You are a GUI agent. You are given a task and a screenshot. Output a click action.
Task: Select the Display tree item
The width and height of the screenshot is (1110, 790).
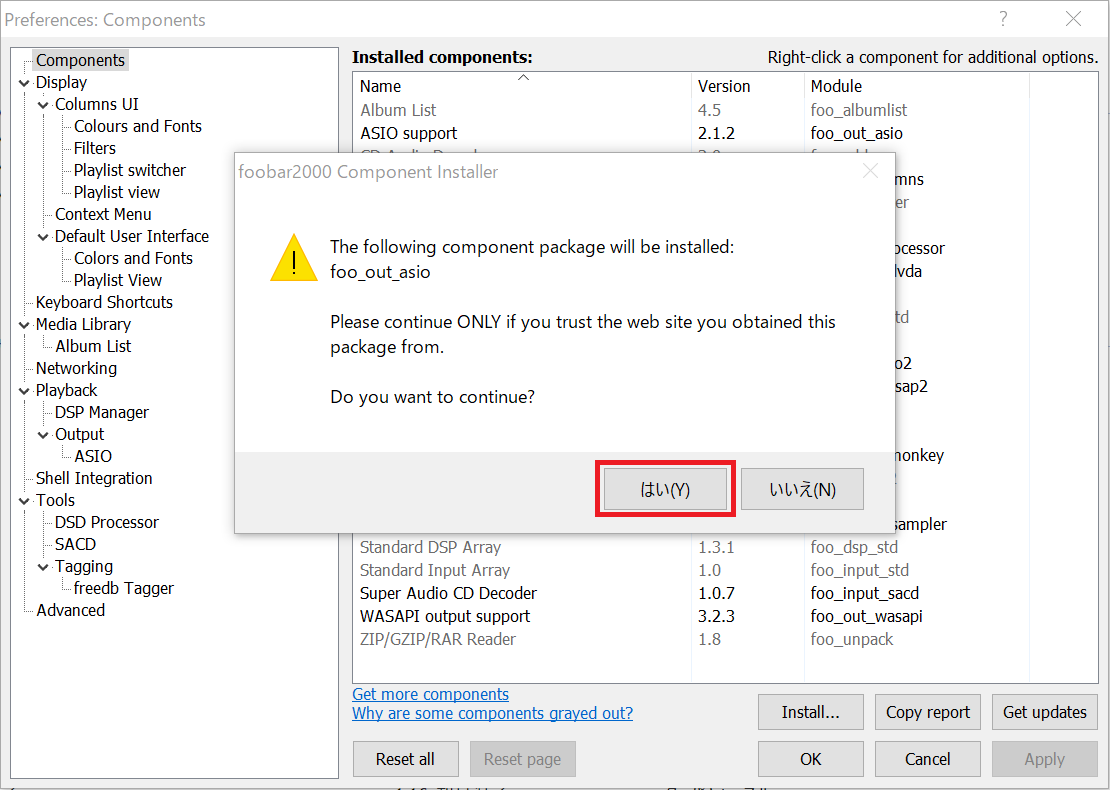pos(62,82)
